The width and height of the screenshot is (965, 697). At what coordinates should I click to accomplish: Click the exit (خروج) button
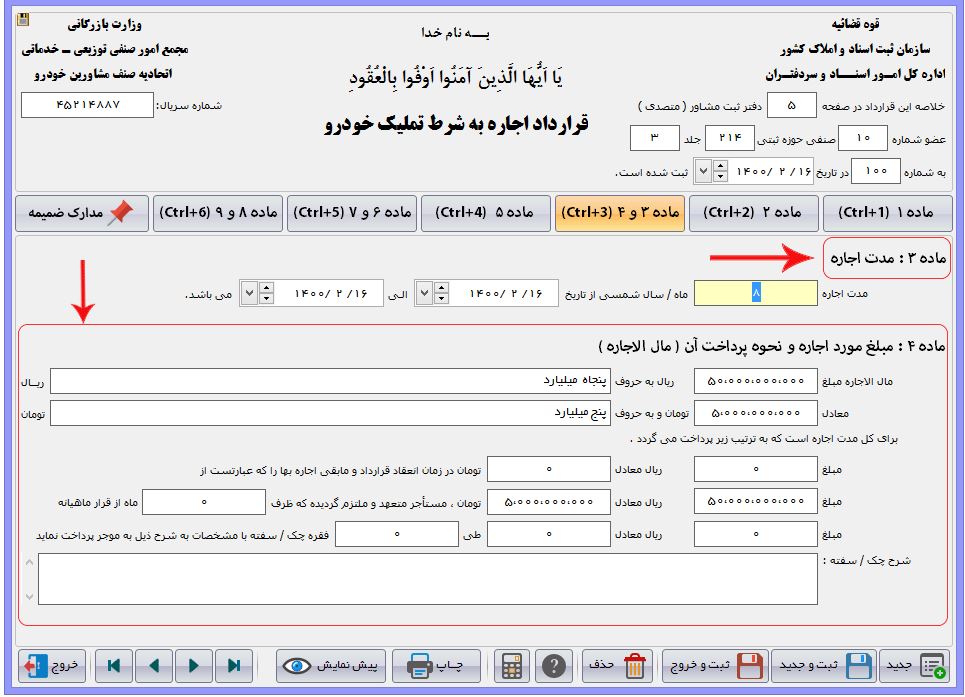click(x=52, y=666)
